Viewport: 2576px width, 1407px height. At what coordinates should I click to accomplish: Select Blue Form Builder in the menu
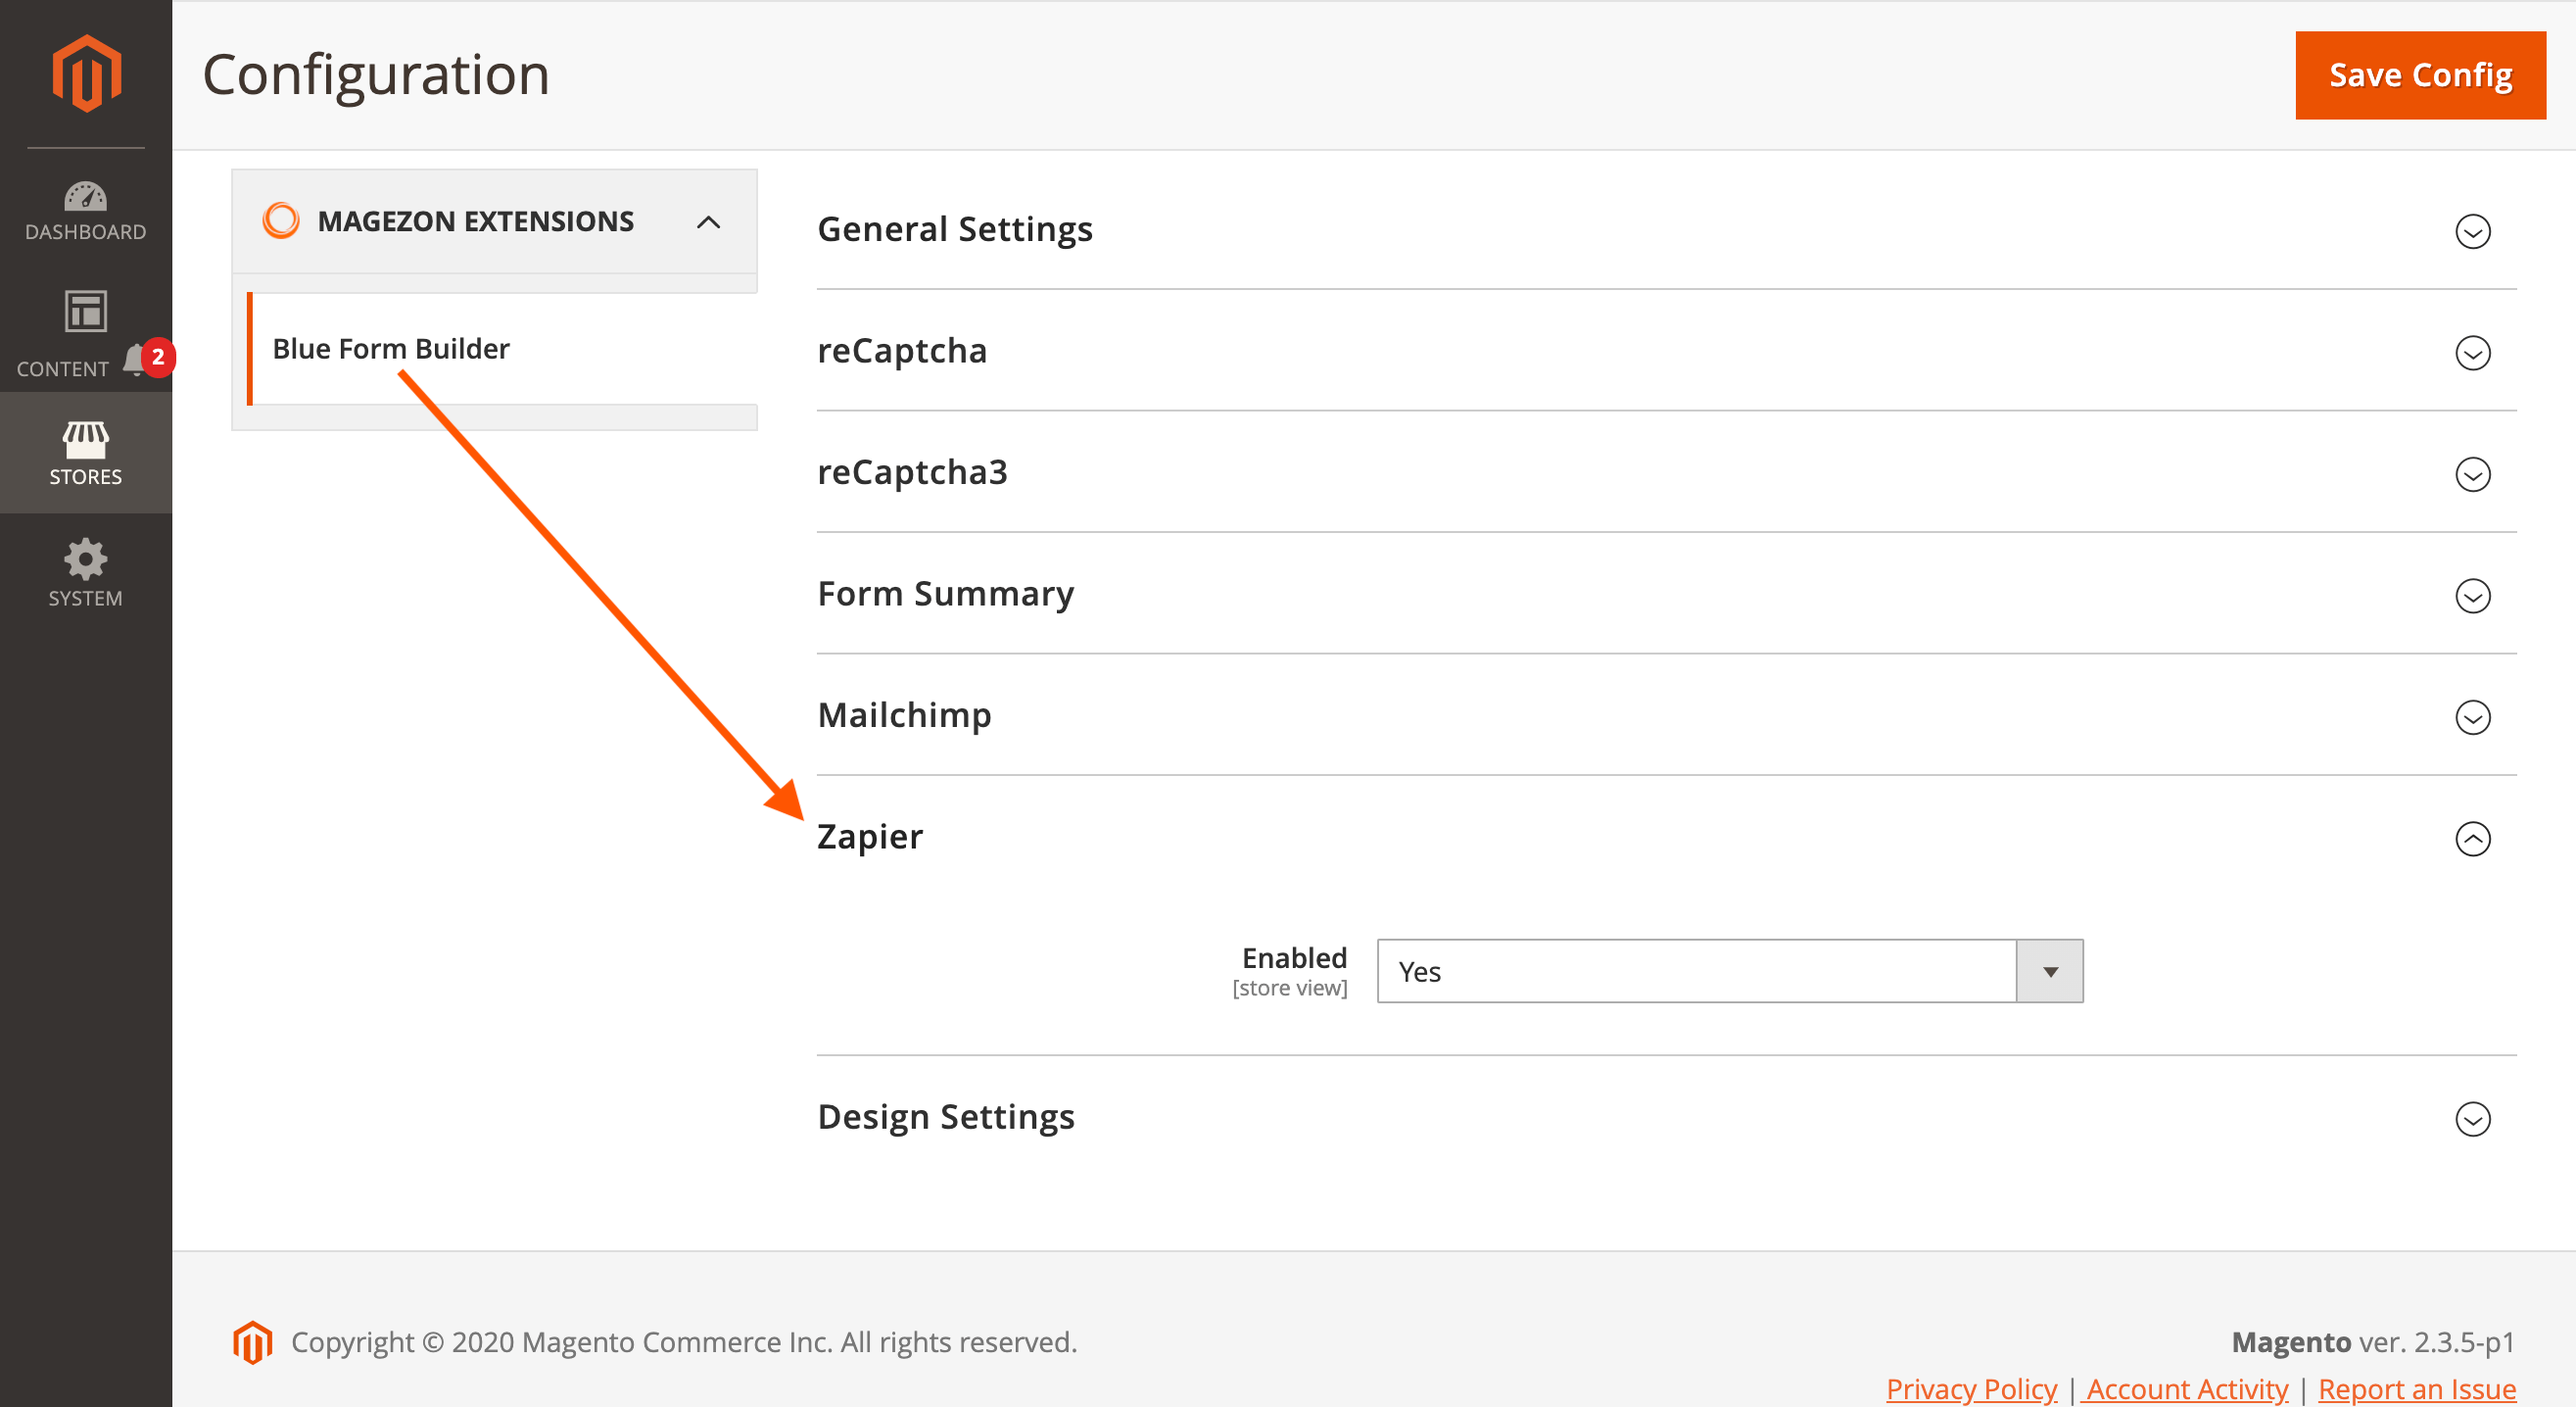pyautogui.click(x=390, y=348)
